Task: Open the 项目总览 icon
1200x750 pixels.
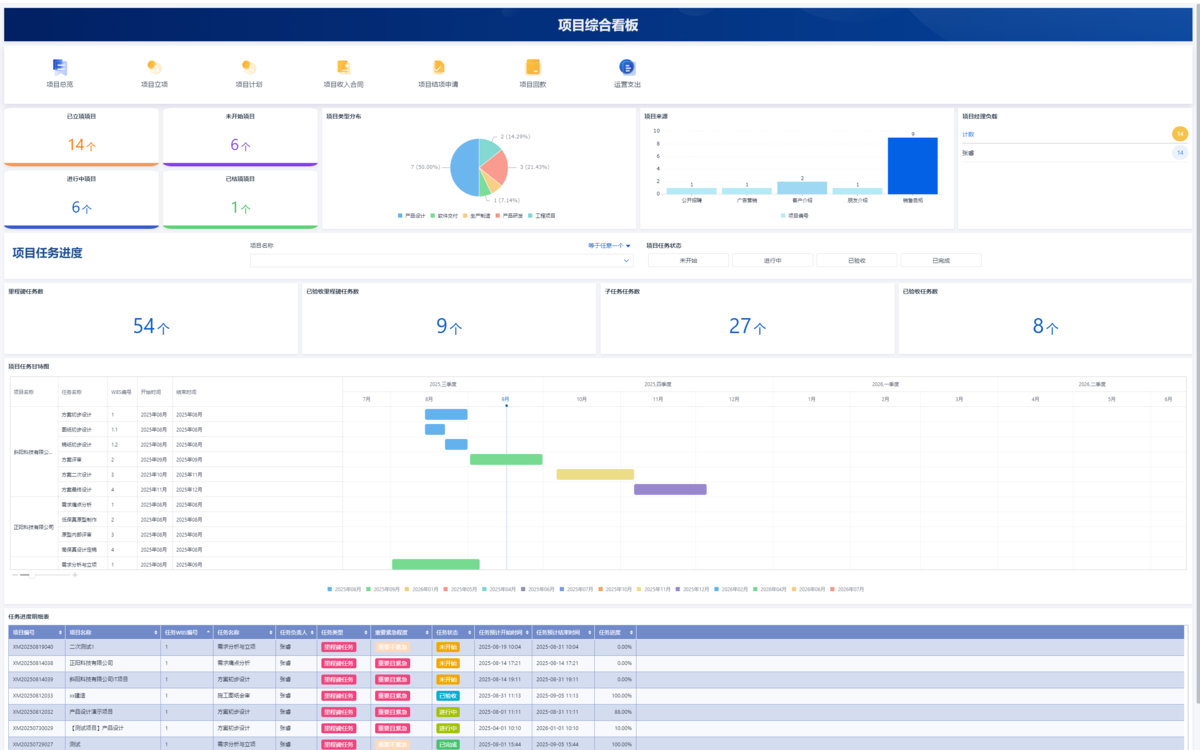Action: (x=60, y=67)
